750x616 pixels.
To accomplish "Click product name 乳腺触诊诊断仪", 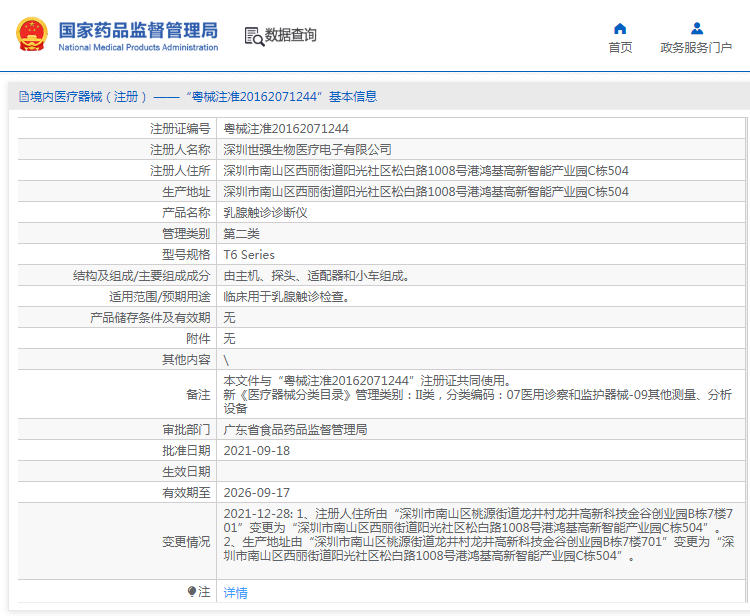I will click(265, 213).
